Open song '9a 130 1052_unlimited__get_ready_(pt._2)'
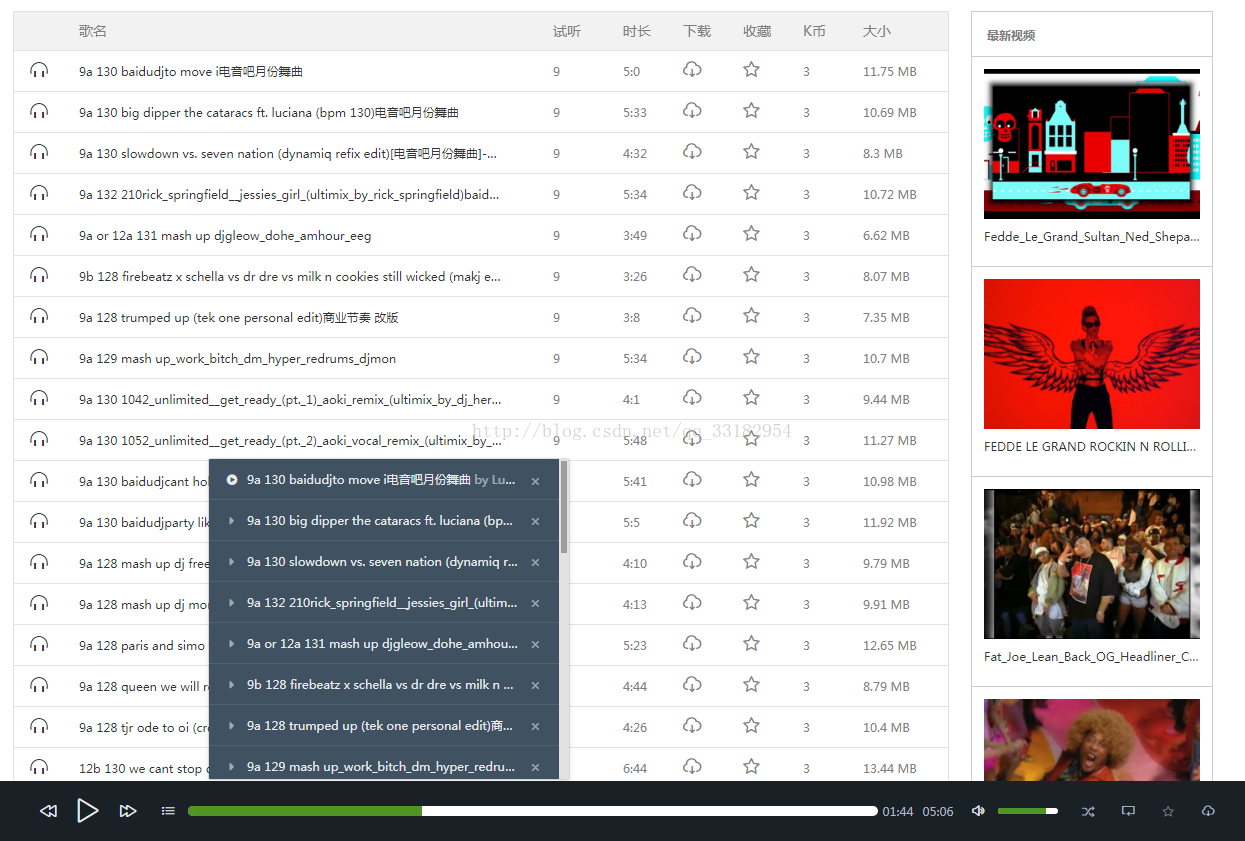This screenshot has height=841, width=1245. (x=290, y=440)
